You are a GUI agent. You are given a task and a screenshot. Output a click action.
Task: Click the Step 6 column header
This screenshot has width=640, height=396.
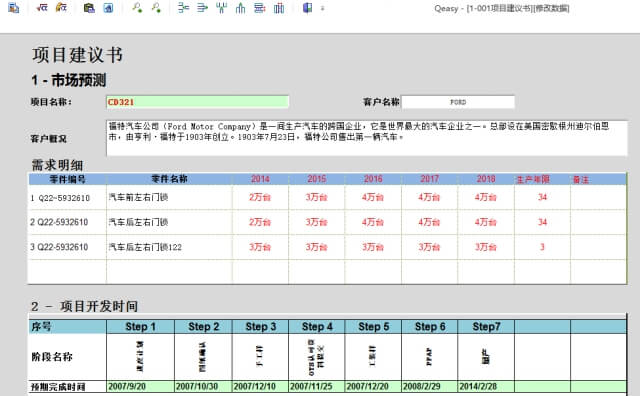click(x=429, y=327)
